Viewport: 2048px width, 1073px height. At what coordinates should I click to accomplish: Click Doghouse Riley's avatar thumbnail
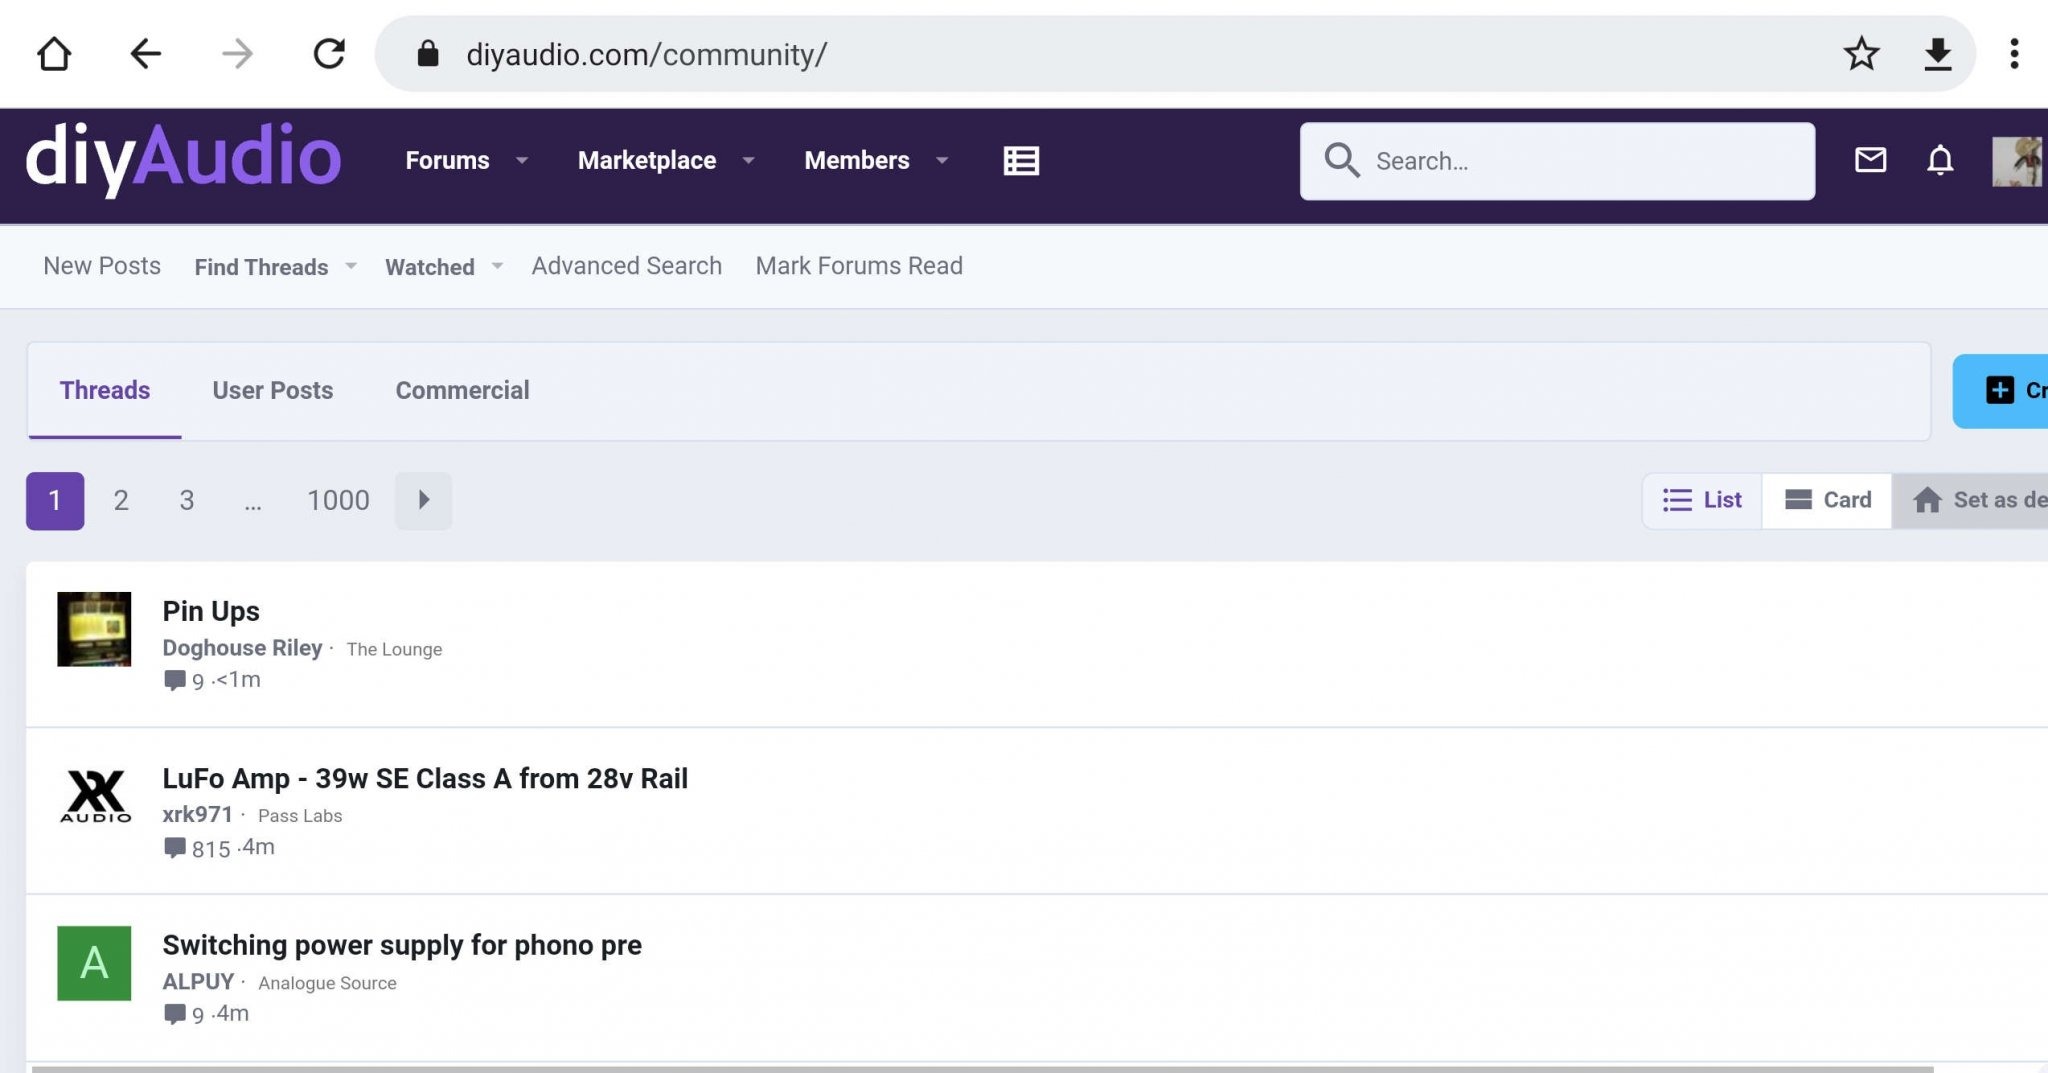click(94, 629)
